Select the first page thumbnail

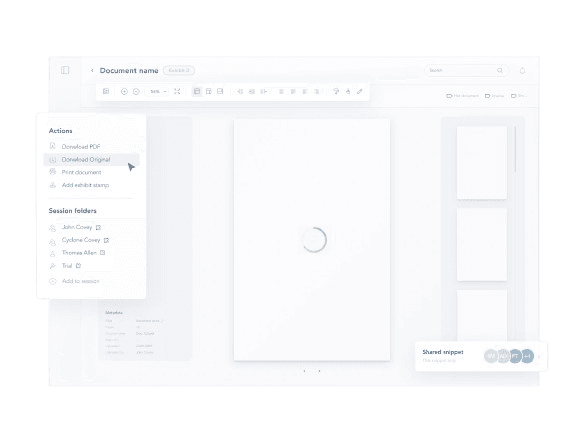click(x=482, y=162)
